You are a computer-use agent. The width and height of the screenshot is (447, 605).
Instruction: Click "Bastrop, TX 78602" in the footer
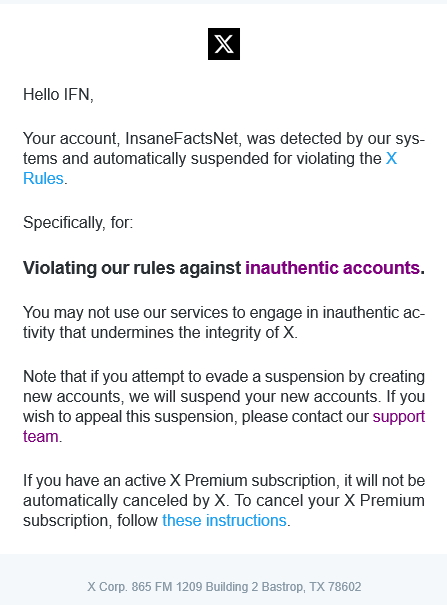click(311, 587)
